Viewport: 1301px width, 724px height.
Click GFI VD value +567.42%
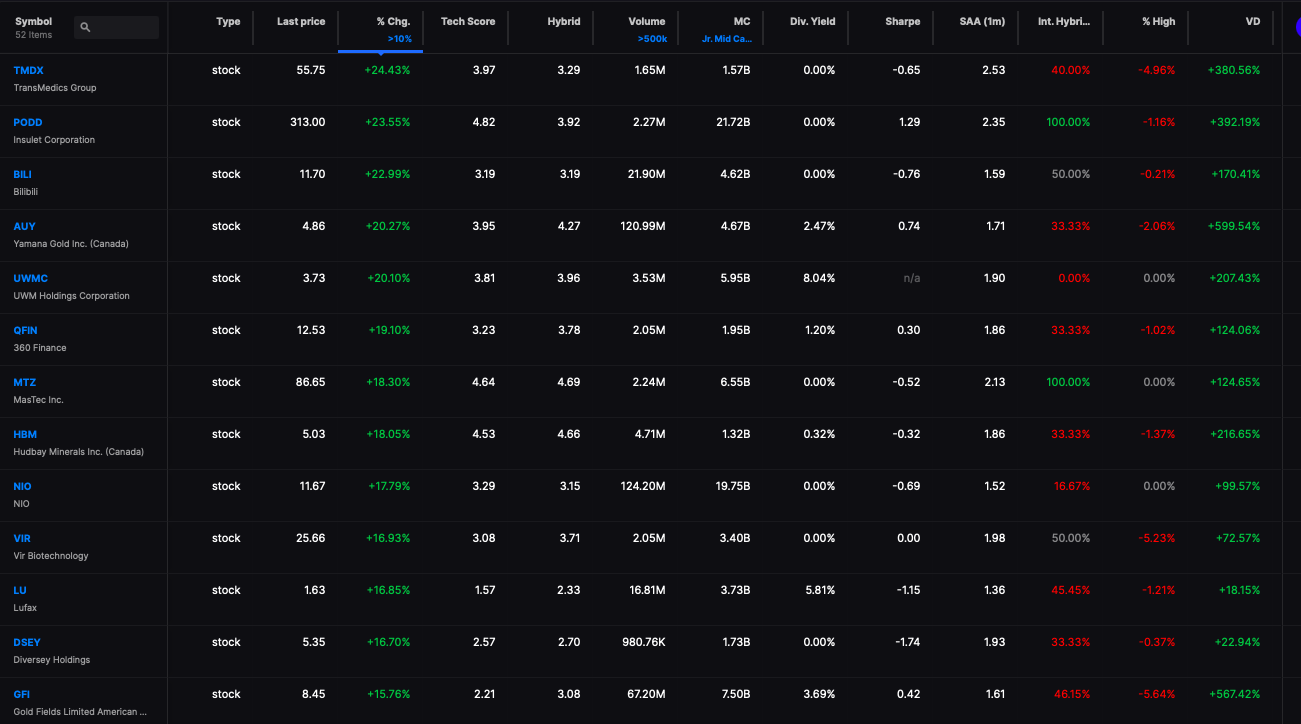(1234, 694)
